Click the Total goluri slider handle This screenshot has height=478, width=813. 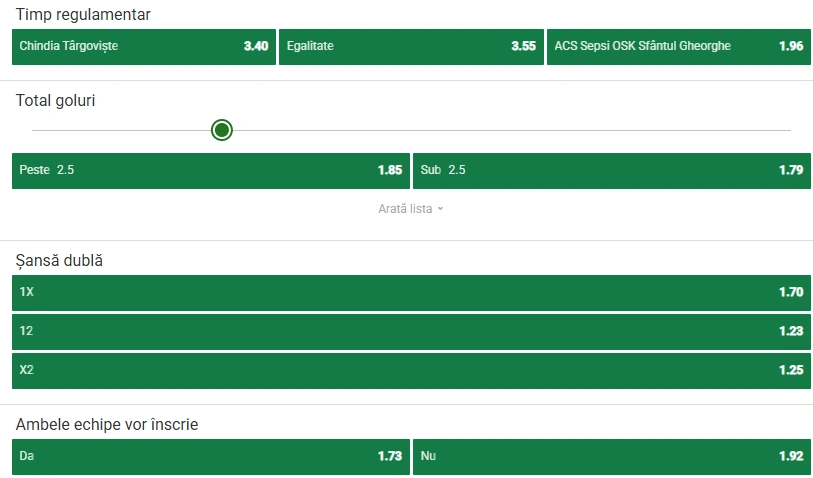[x=222, y=130]
